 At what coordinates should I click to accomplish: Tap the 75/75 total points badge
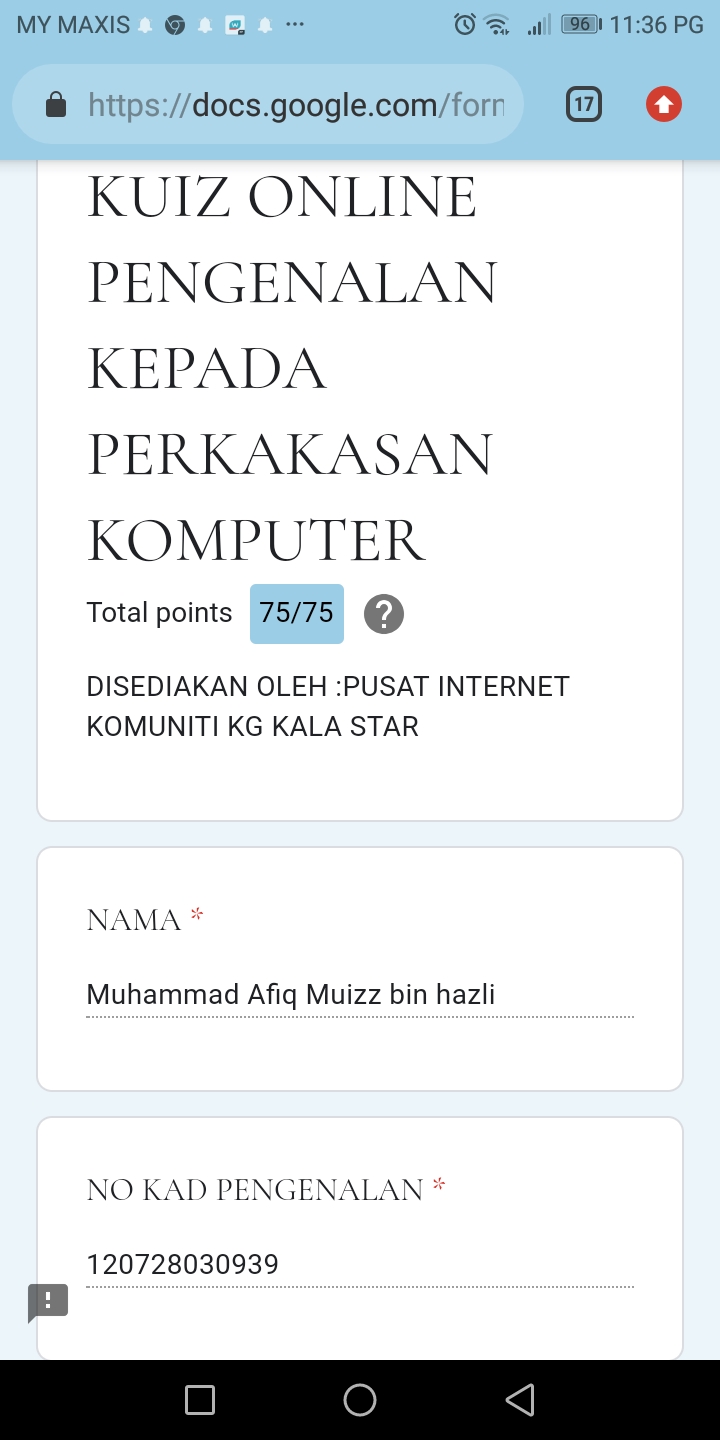coord(297,613)
